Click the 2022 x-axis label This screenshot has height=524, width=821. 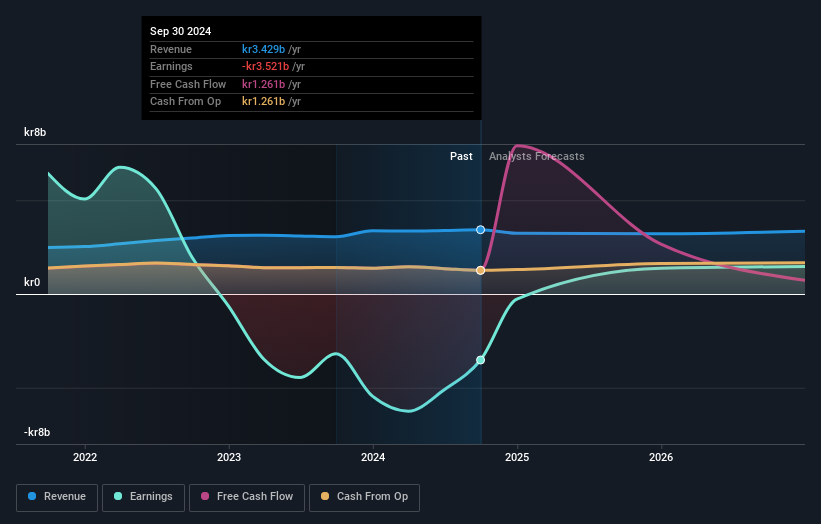tap(85, 458)
